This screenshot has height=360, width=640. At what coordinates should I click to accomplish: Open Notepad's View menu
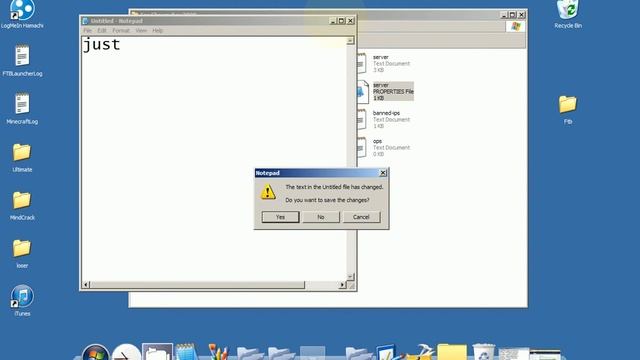coord(141,31)
